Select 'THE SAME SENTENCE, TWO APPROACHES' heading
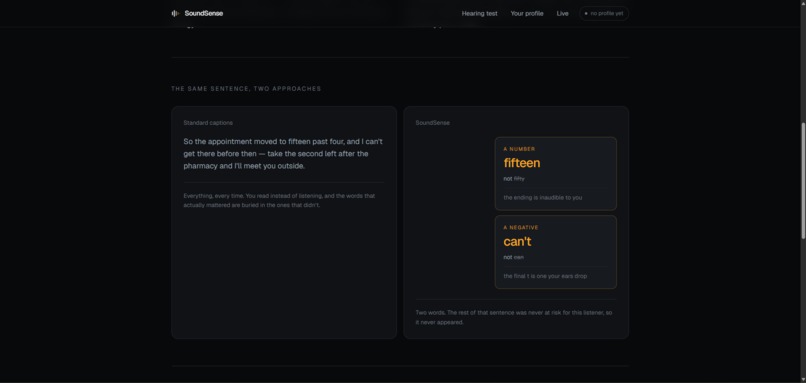The height and width of the screenshot is (383, 806). [x=246, y=88]
